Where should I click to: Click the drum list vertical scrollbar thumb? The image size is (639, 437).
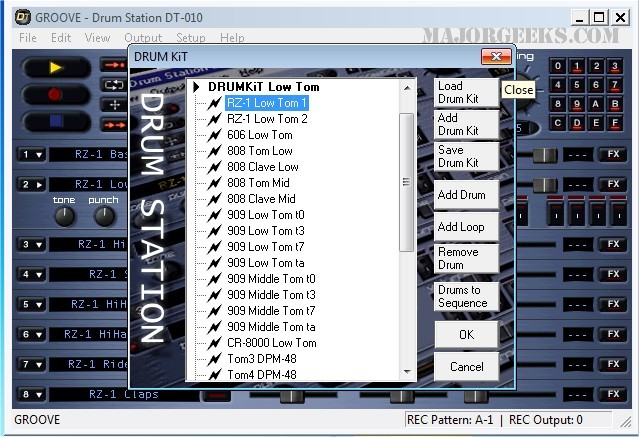(x=406, y=182)
